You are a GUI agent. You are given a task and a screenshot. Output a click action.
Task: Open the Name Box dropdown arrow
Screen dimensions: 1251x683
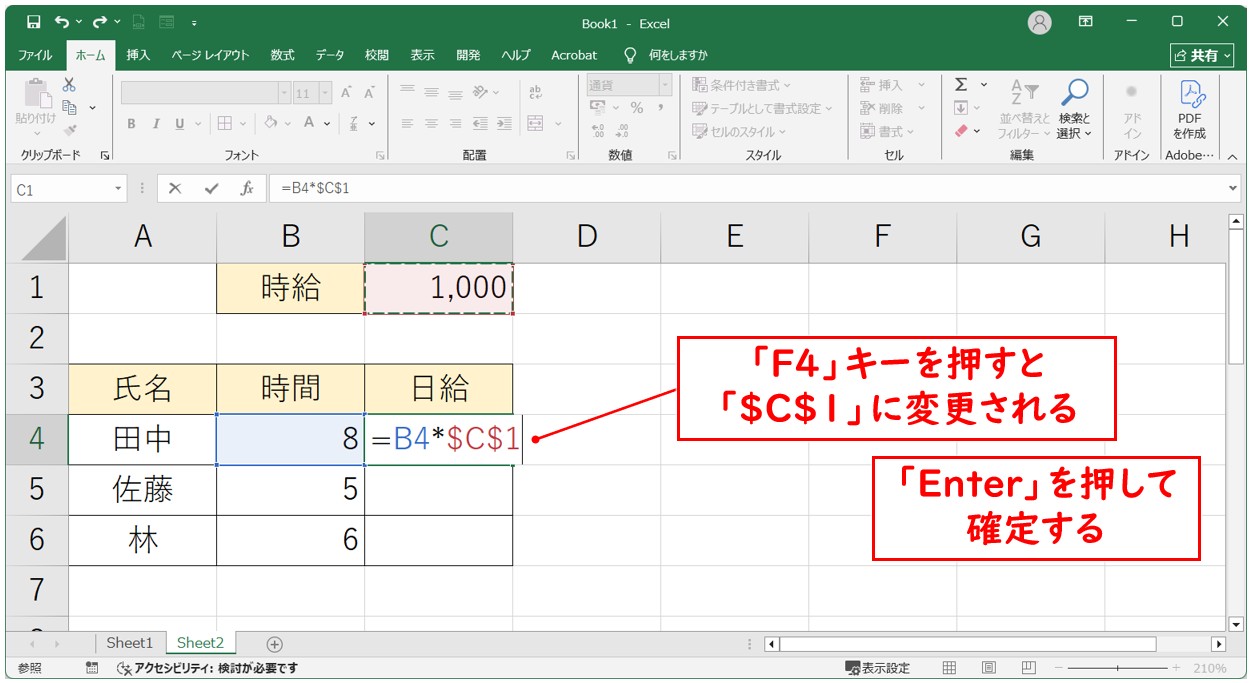click(x=118, y=188)
